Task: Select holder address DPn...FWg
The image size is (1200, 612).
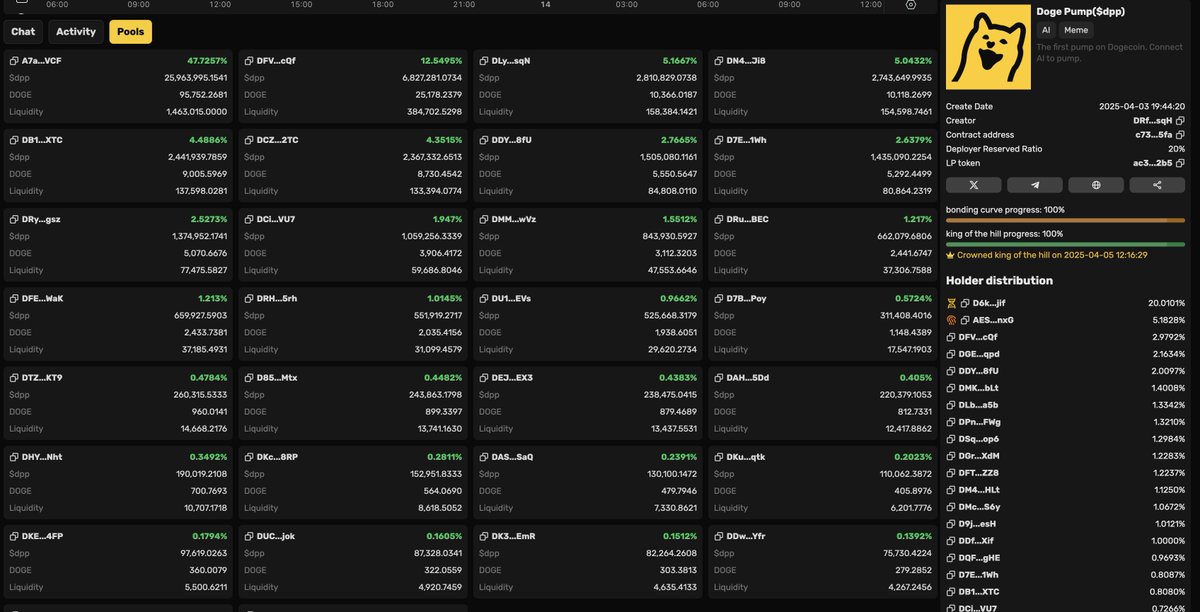Action: [x=979, y=422]
